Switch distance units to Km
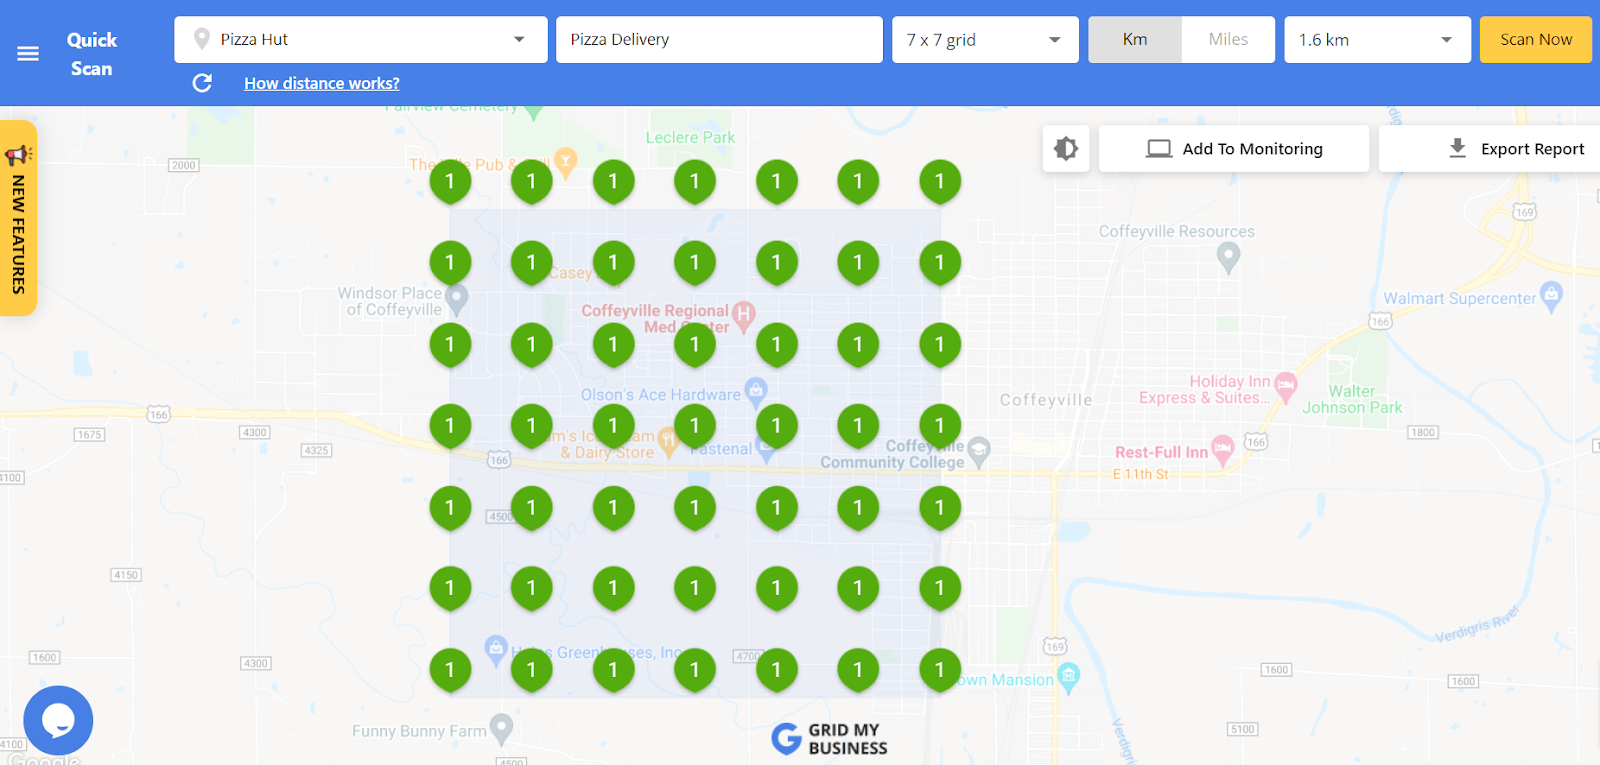This screenshot has width=1600, height=765. pos(1135,39)
